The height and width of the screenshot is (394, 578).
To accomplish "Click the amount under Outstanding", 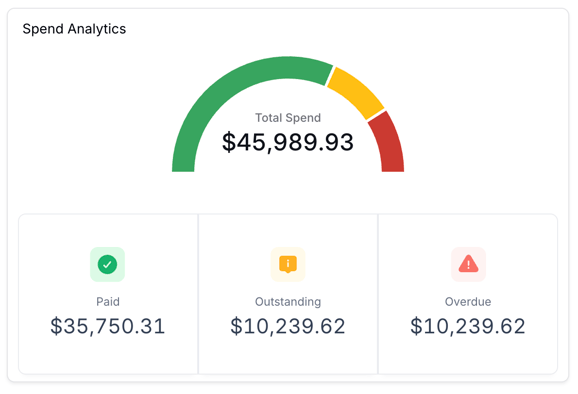I will pos(288,326).
